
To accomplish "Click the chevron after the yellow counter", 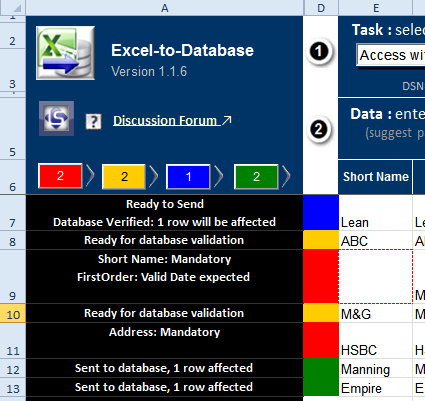I will pyautogui.click(x=153, y=176).
